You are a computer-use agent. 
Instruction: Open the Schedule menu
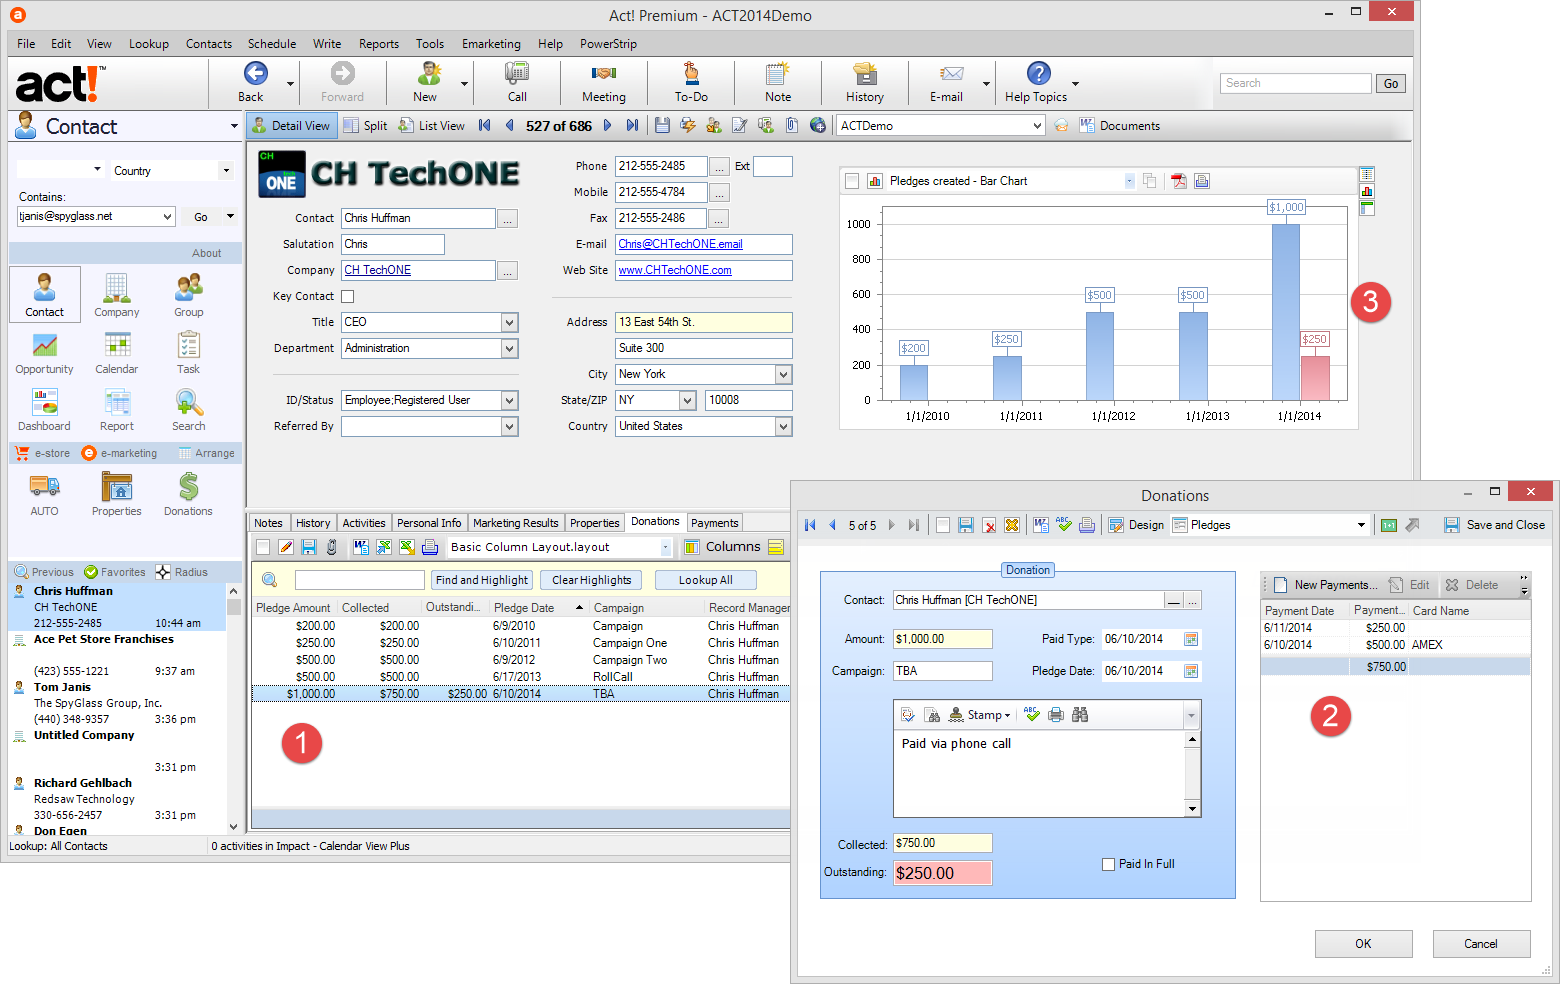click(x=272, y=44)
